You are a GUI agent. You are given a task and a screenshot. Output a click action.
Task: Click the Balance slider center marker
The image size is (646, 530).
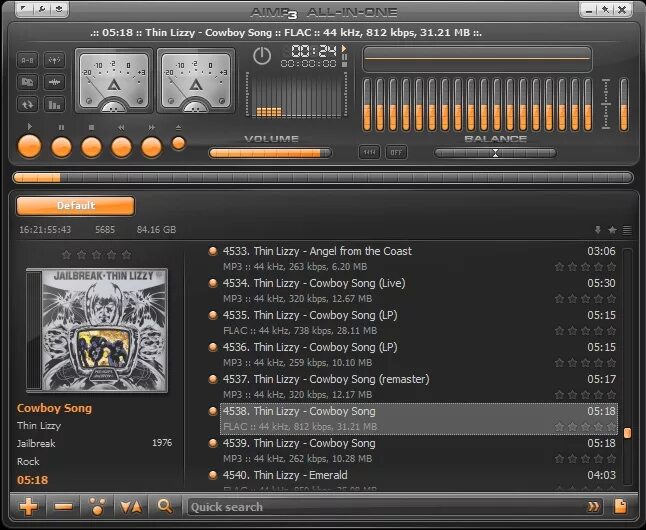tap(496, 153)
